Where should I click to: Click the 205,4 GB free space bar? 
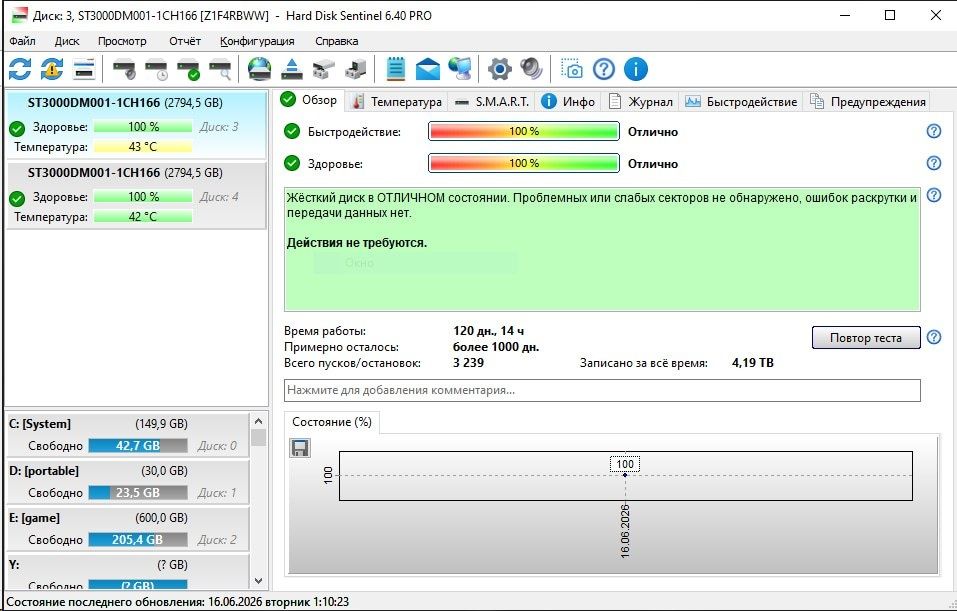pyautogui.click(x=138, y=540)
